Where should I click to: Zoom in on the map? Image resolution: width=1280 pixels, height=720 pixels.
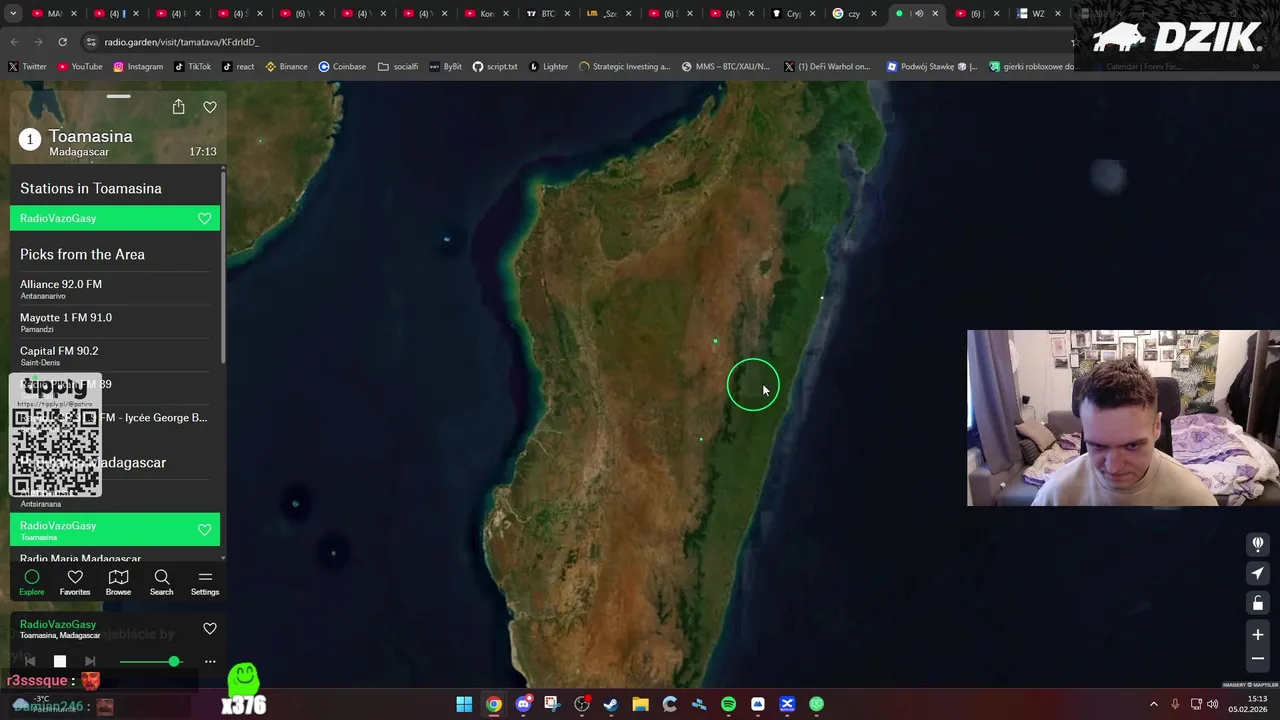[1258, 634]
